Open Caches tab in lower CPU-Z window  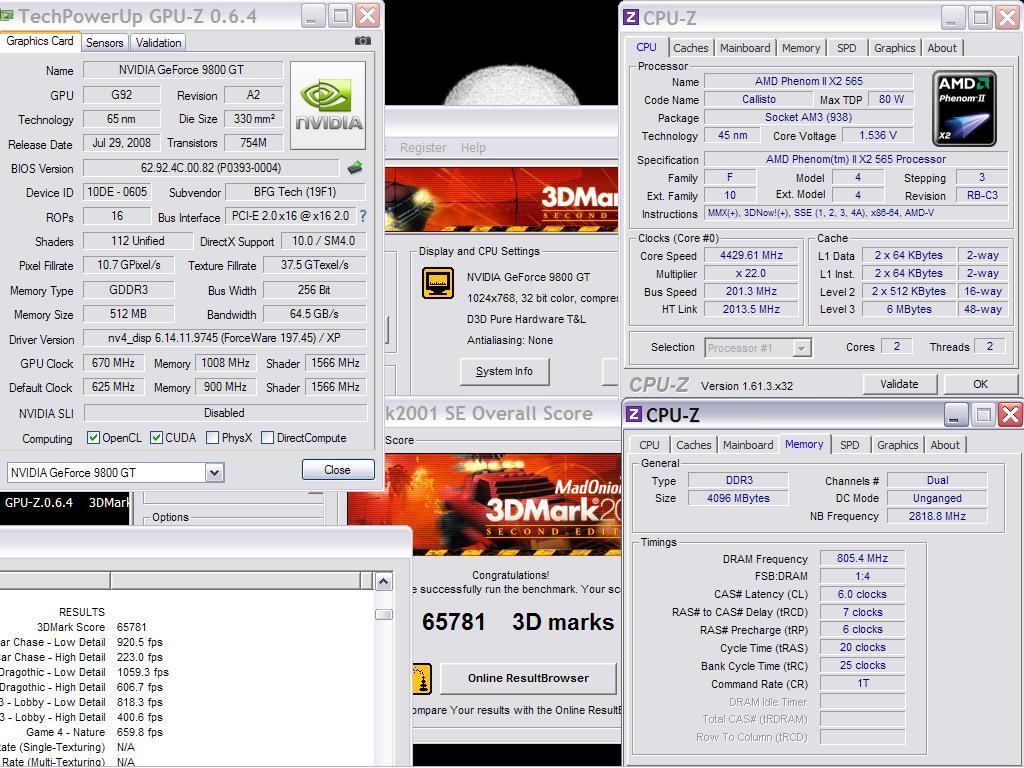694,445
